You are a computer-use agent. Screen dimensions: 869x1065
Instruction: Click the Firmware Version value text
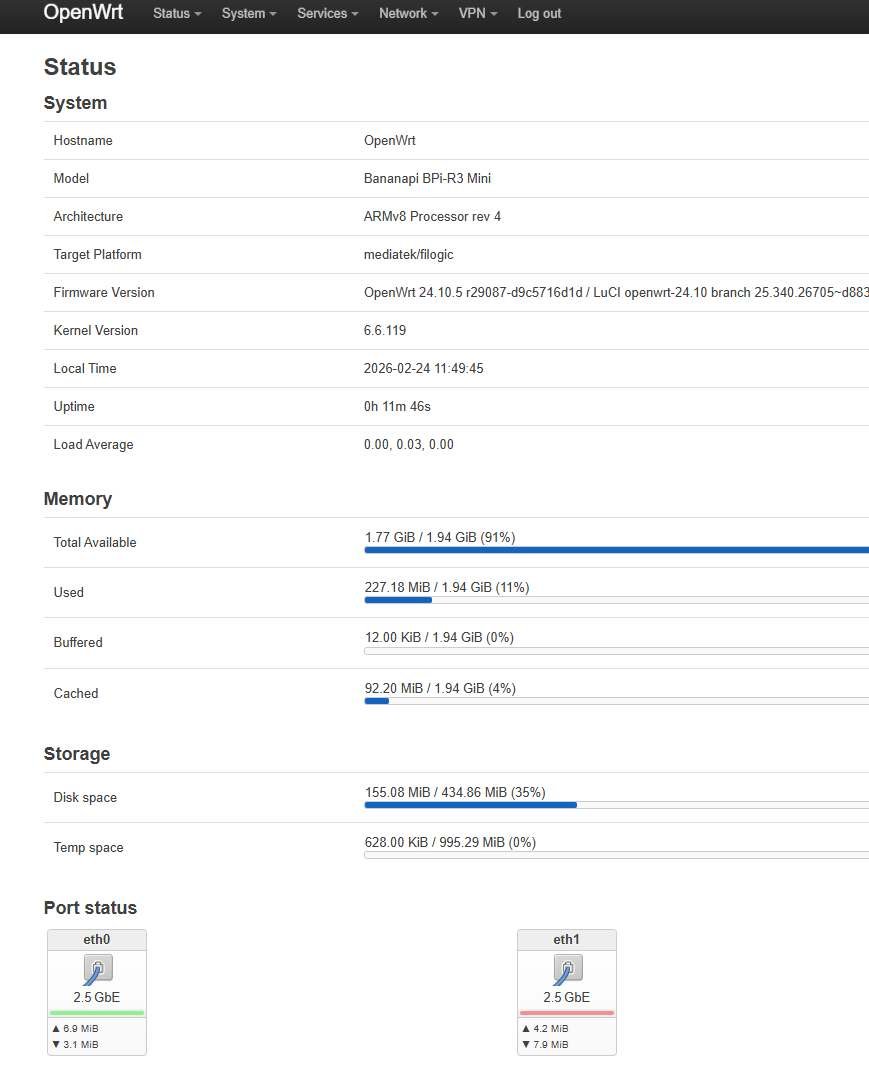point(615,293)
